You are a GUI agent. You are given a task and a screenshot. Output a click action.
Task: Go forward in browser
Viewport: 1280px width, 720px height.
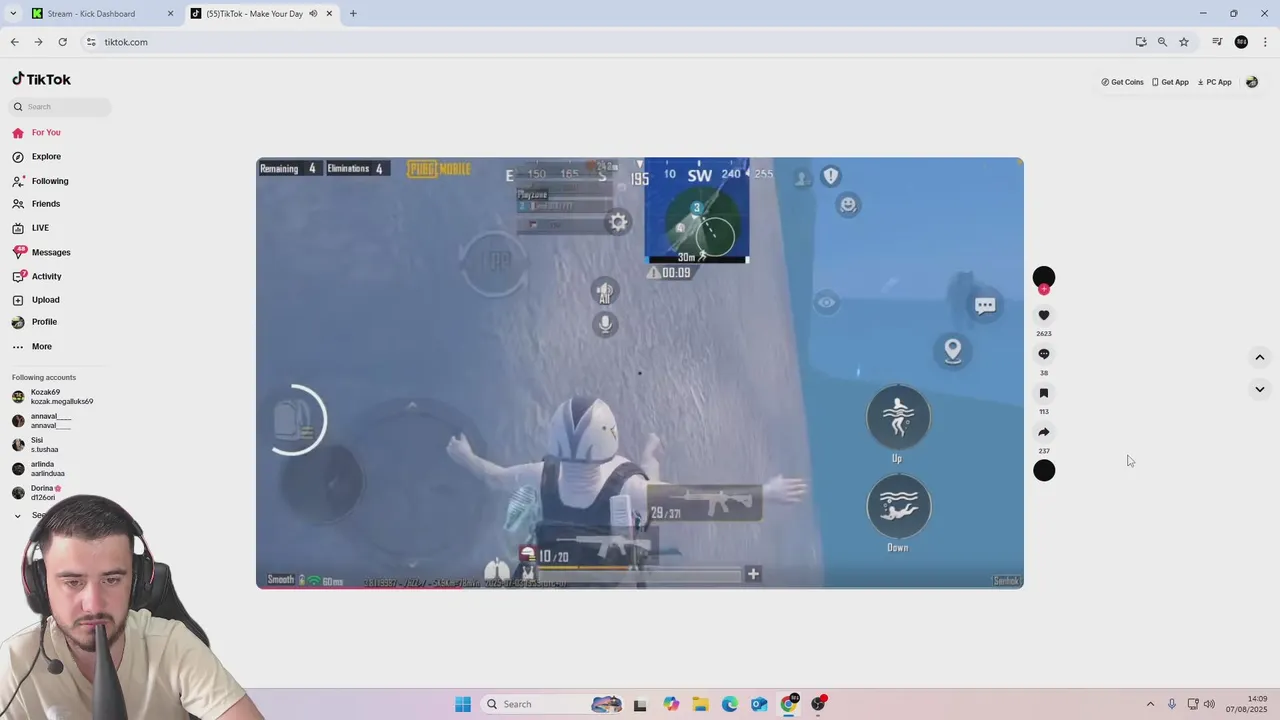(x=38, y=42)
